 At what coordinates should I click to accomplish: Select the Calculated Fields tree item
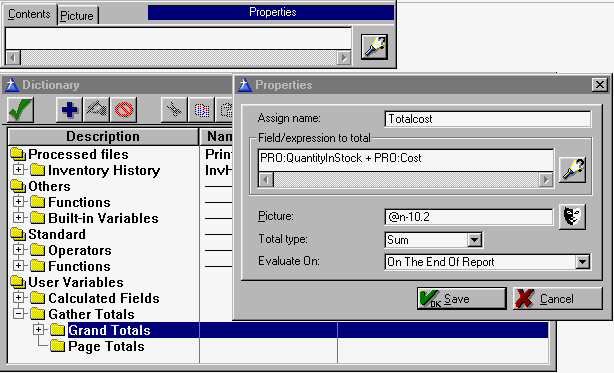tap(104, 298)
